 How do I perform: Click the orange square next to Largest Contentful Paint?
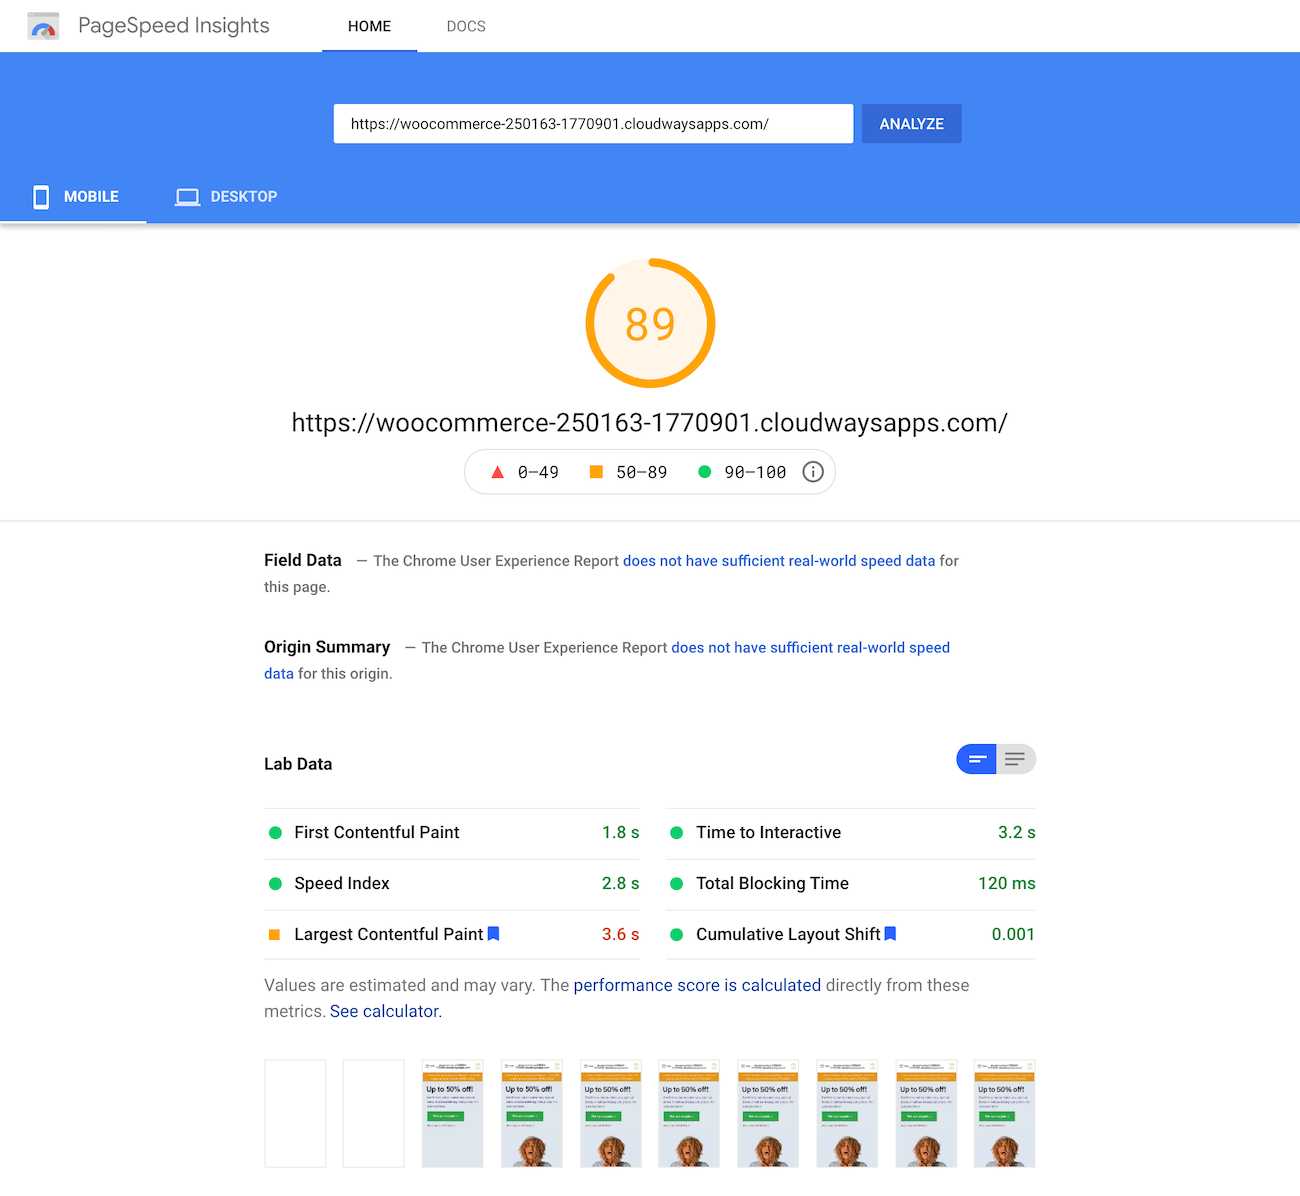[274, 934]
